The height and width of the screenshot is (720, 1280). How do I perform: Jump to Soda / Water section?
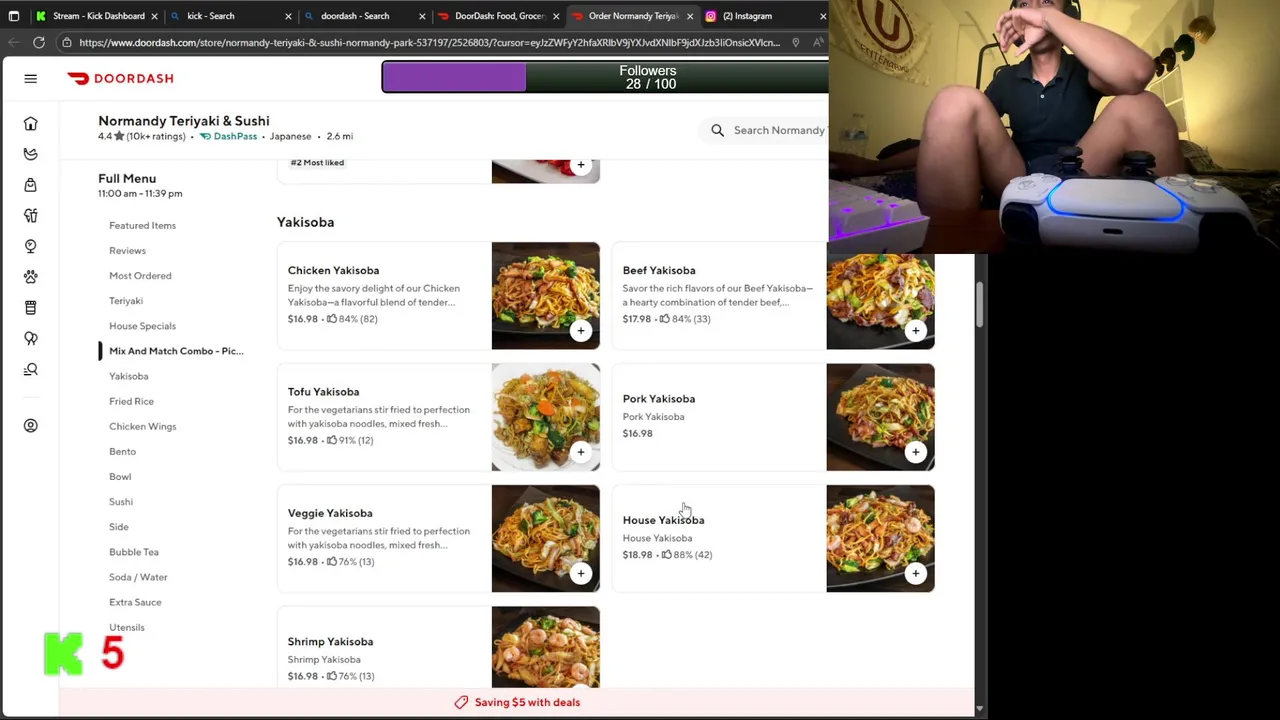coord(138,577)
